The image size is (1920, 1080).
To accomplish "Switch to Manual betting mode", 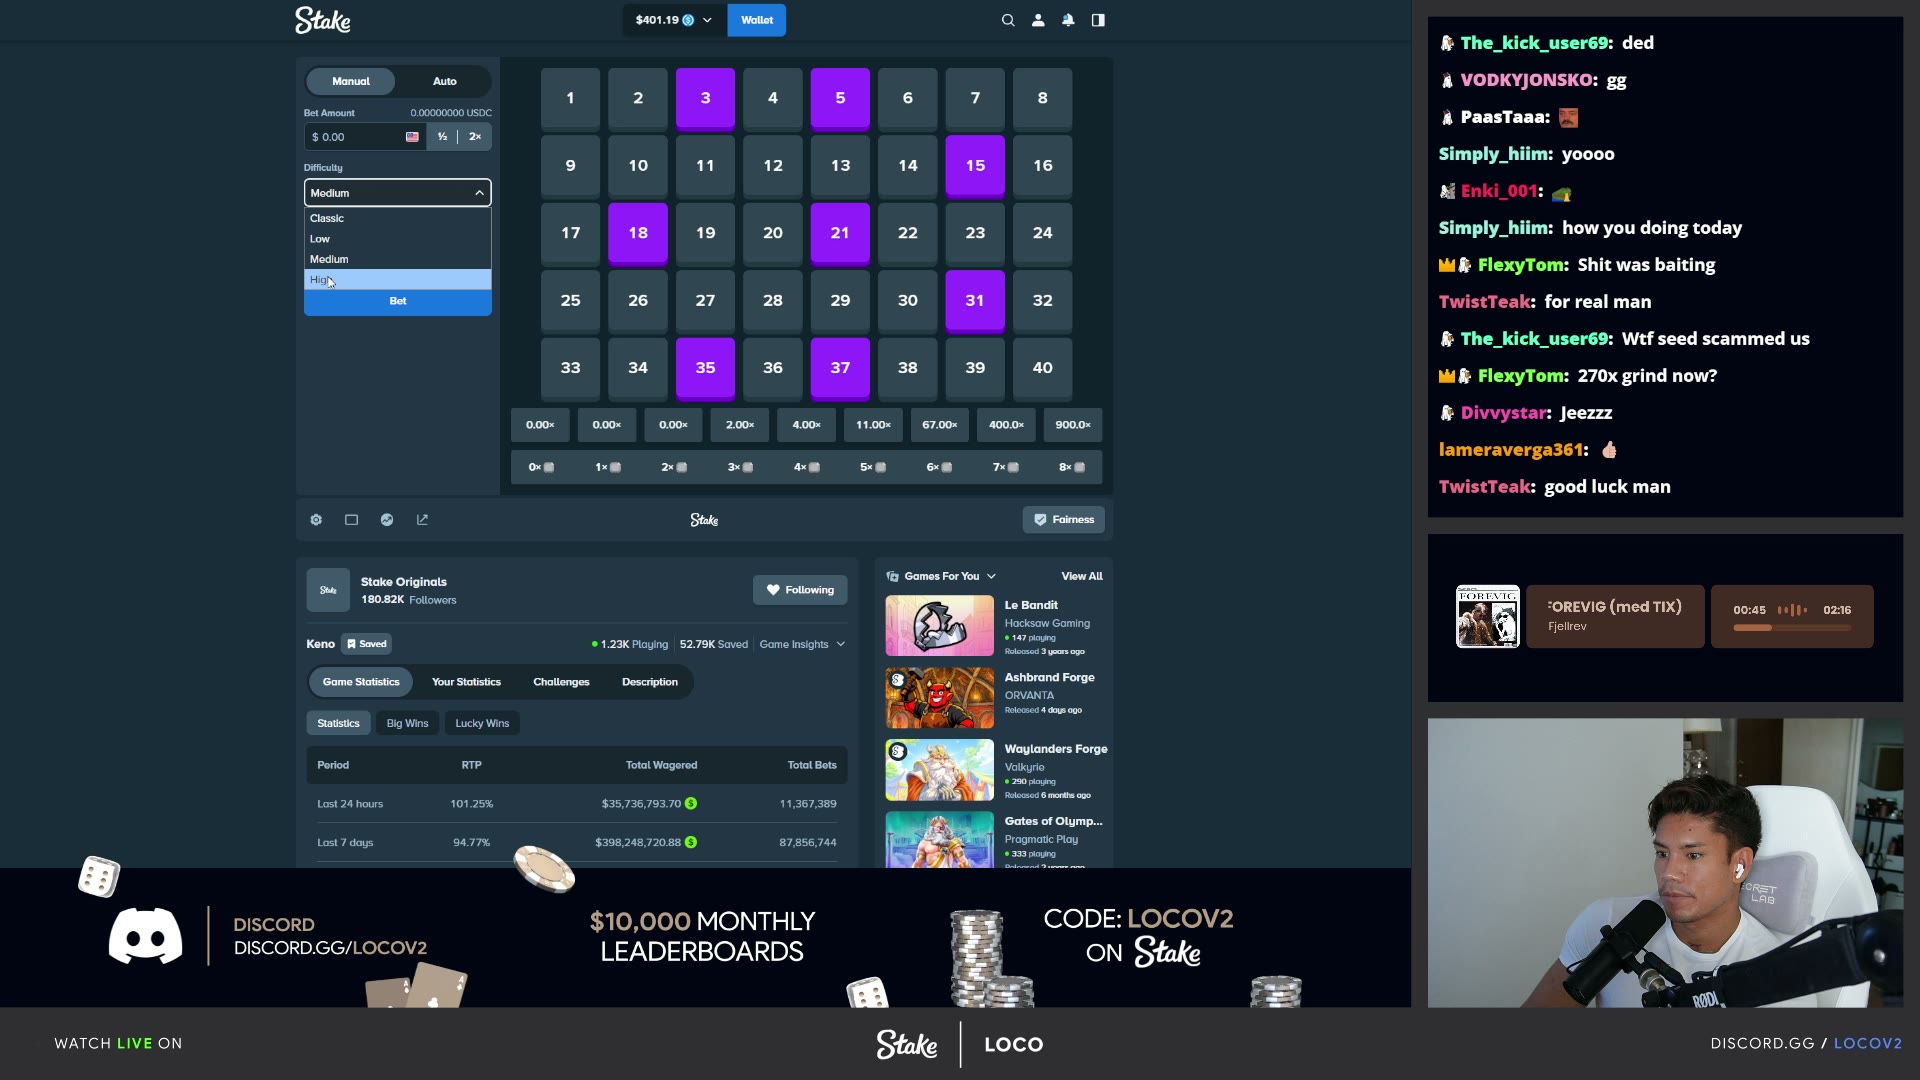I will (x=351, y=81).
